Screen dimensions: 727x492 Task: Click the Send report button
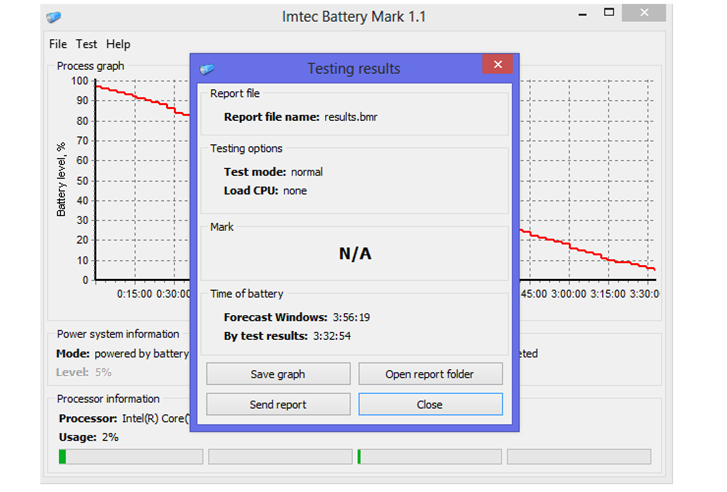278,404
